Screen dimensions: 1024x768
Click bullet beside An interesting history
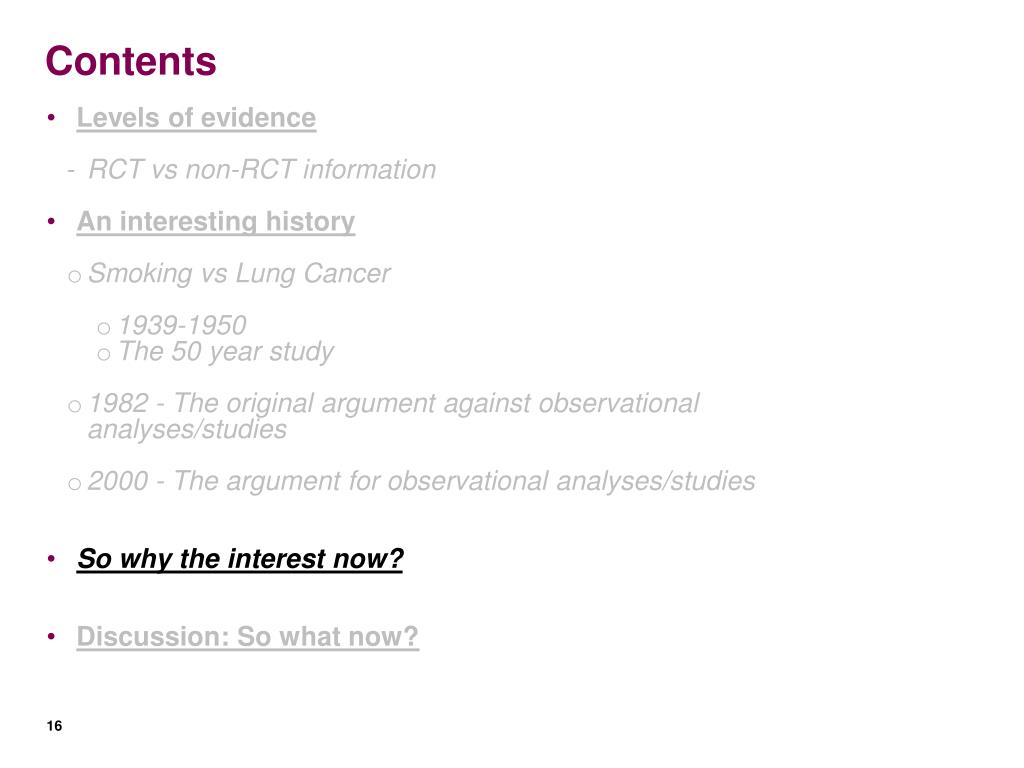click(x=52, y=221)
